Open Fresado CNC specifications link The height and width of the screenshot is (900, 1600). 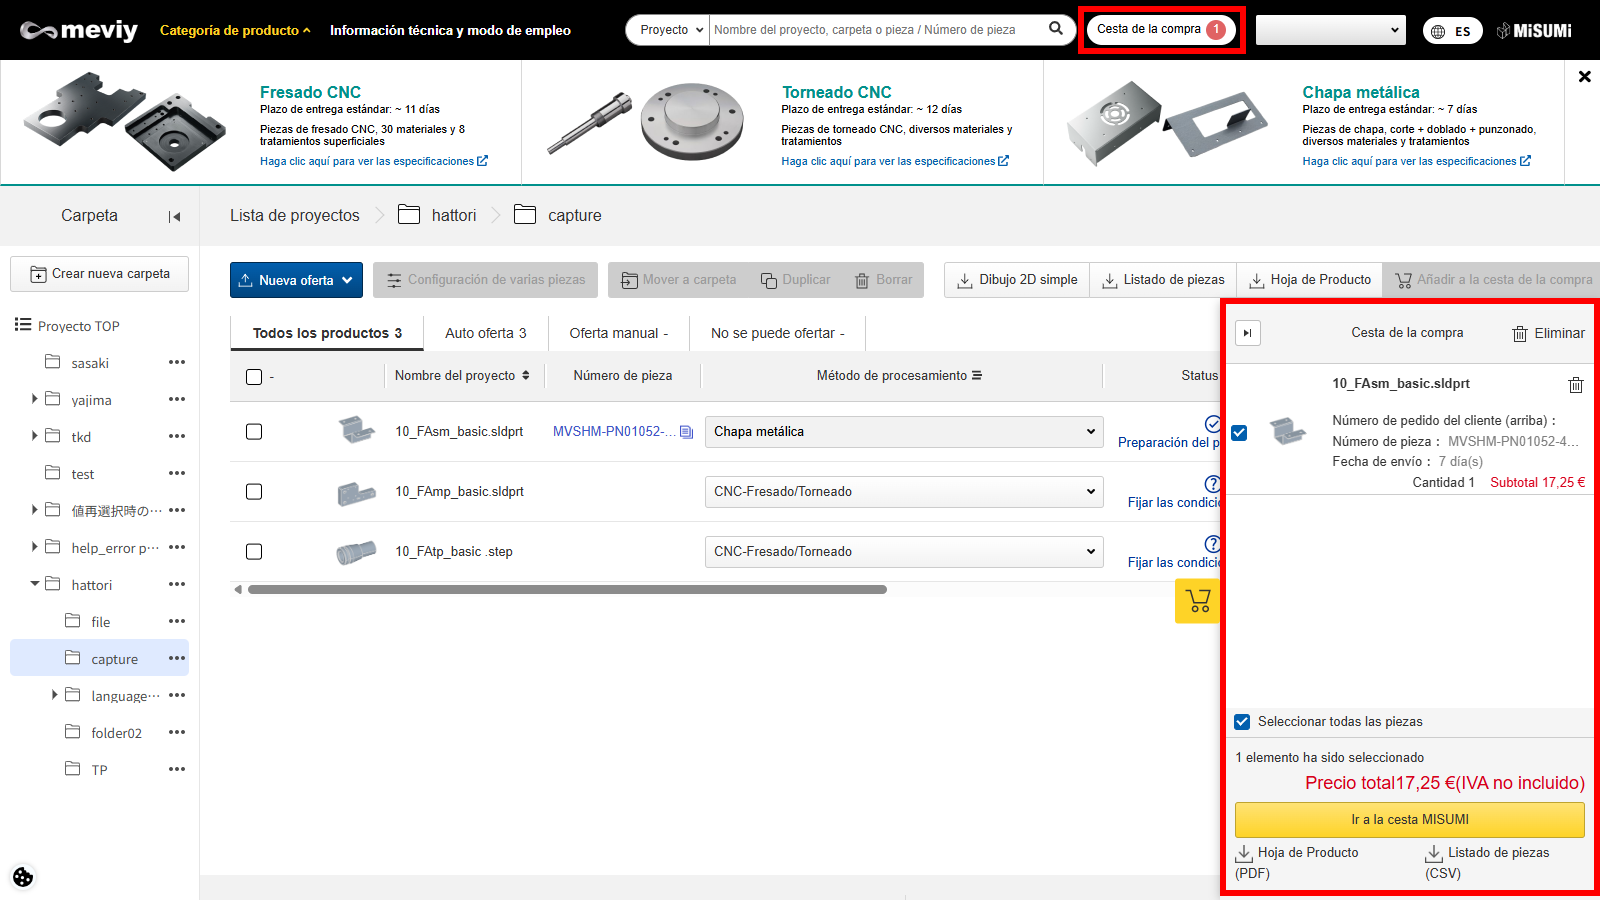(x=373, y=161)
